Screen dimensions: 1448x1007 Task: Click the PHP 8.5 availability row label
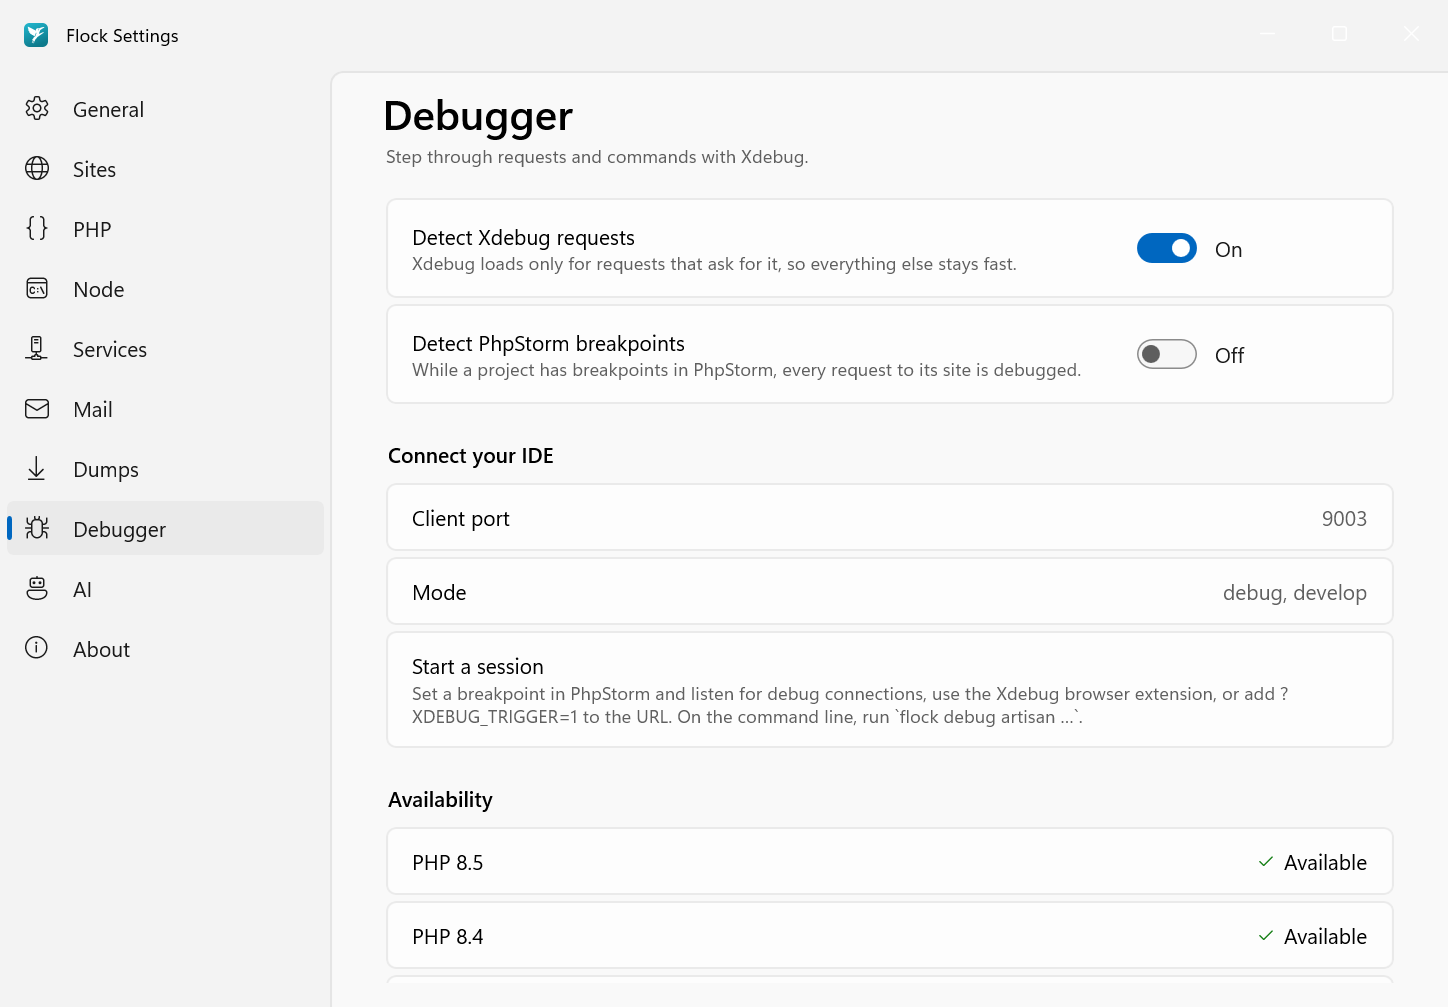pyautogui.click(x=448, y=862)
